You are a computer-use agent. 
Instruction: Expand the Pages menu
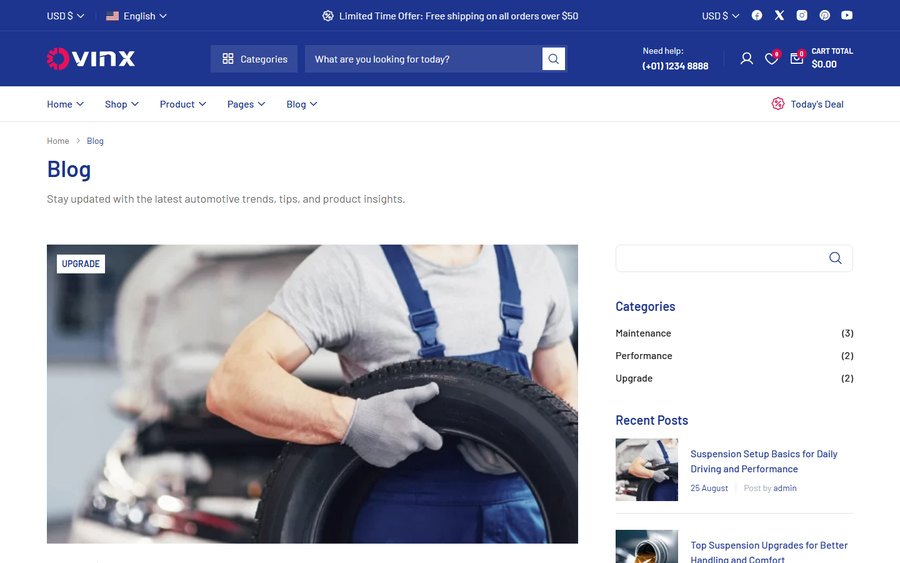tap(246, 104)
